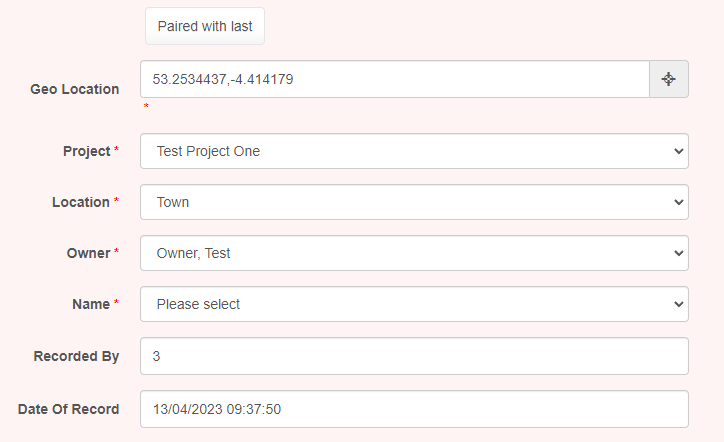724x442 pixels.
Task: Click into the Recorded By field
Action: pos(414,356)
